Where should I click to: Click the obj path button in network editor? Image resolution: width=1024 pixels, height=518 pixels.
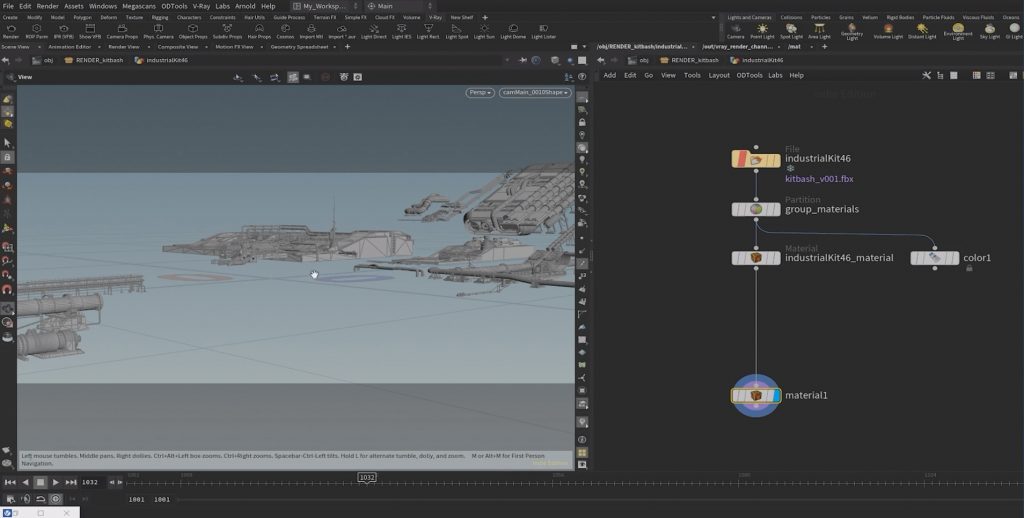[x=638, y=60]
